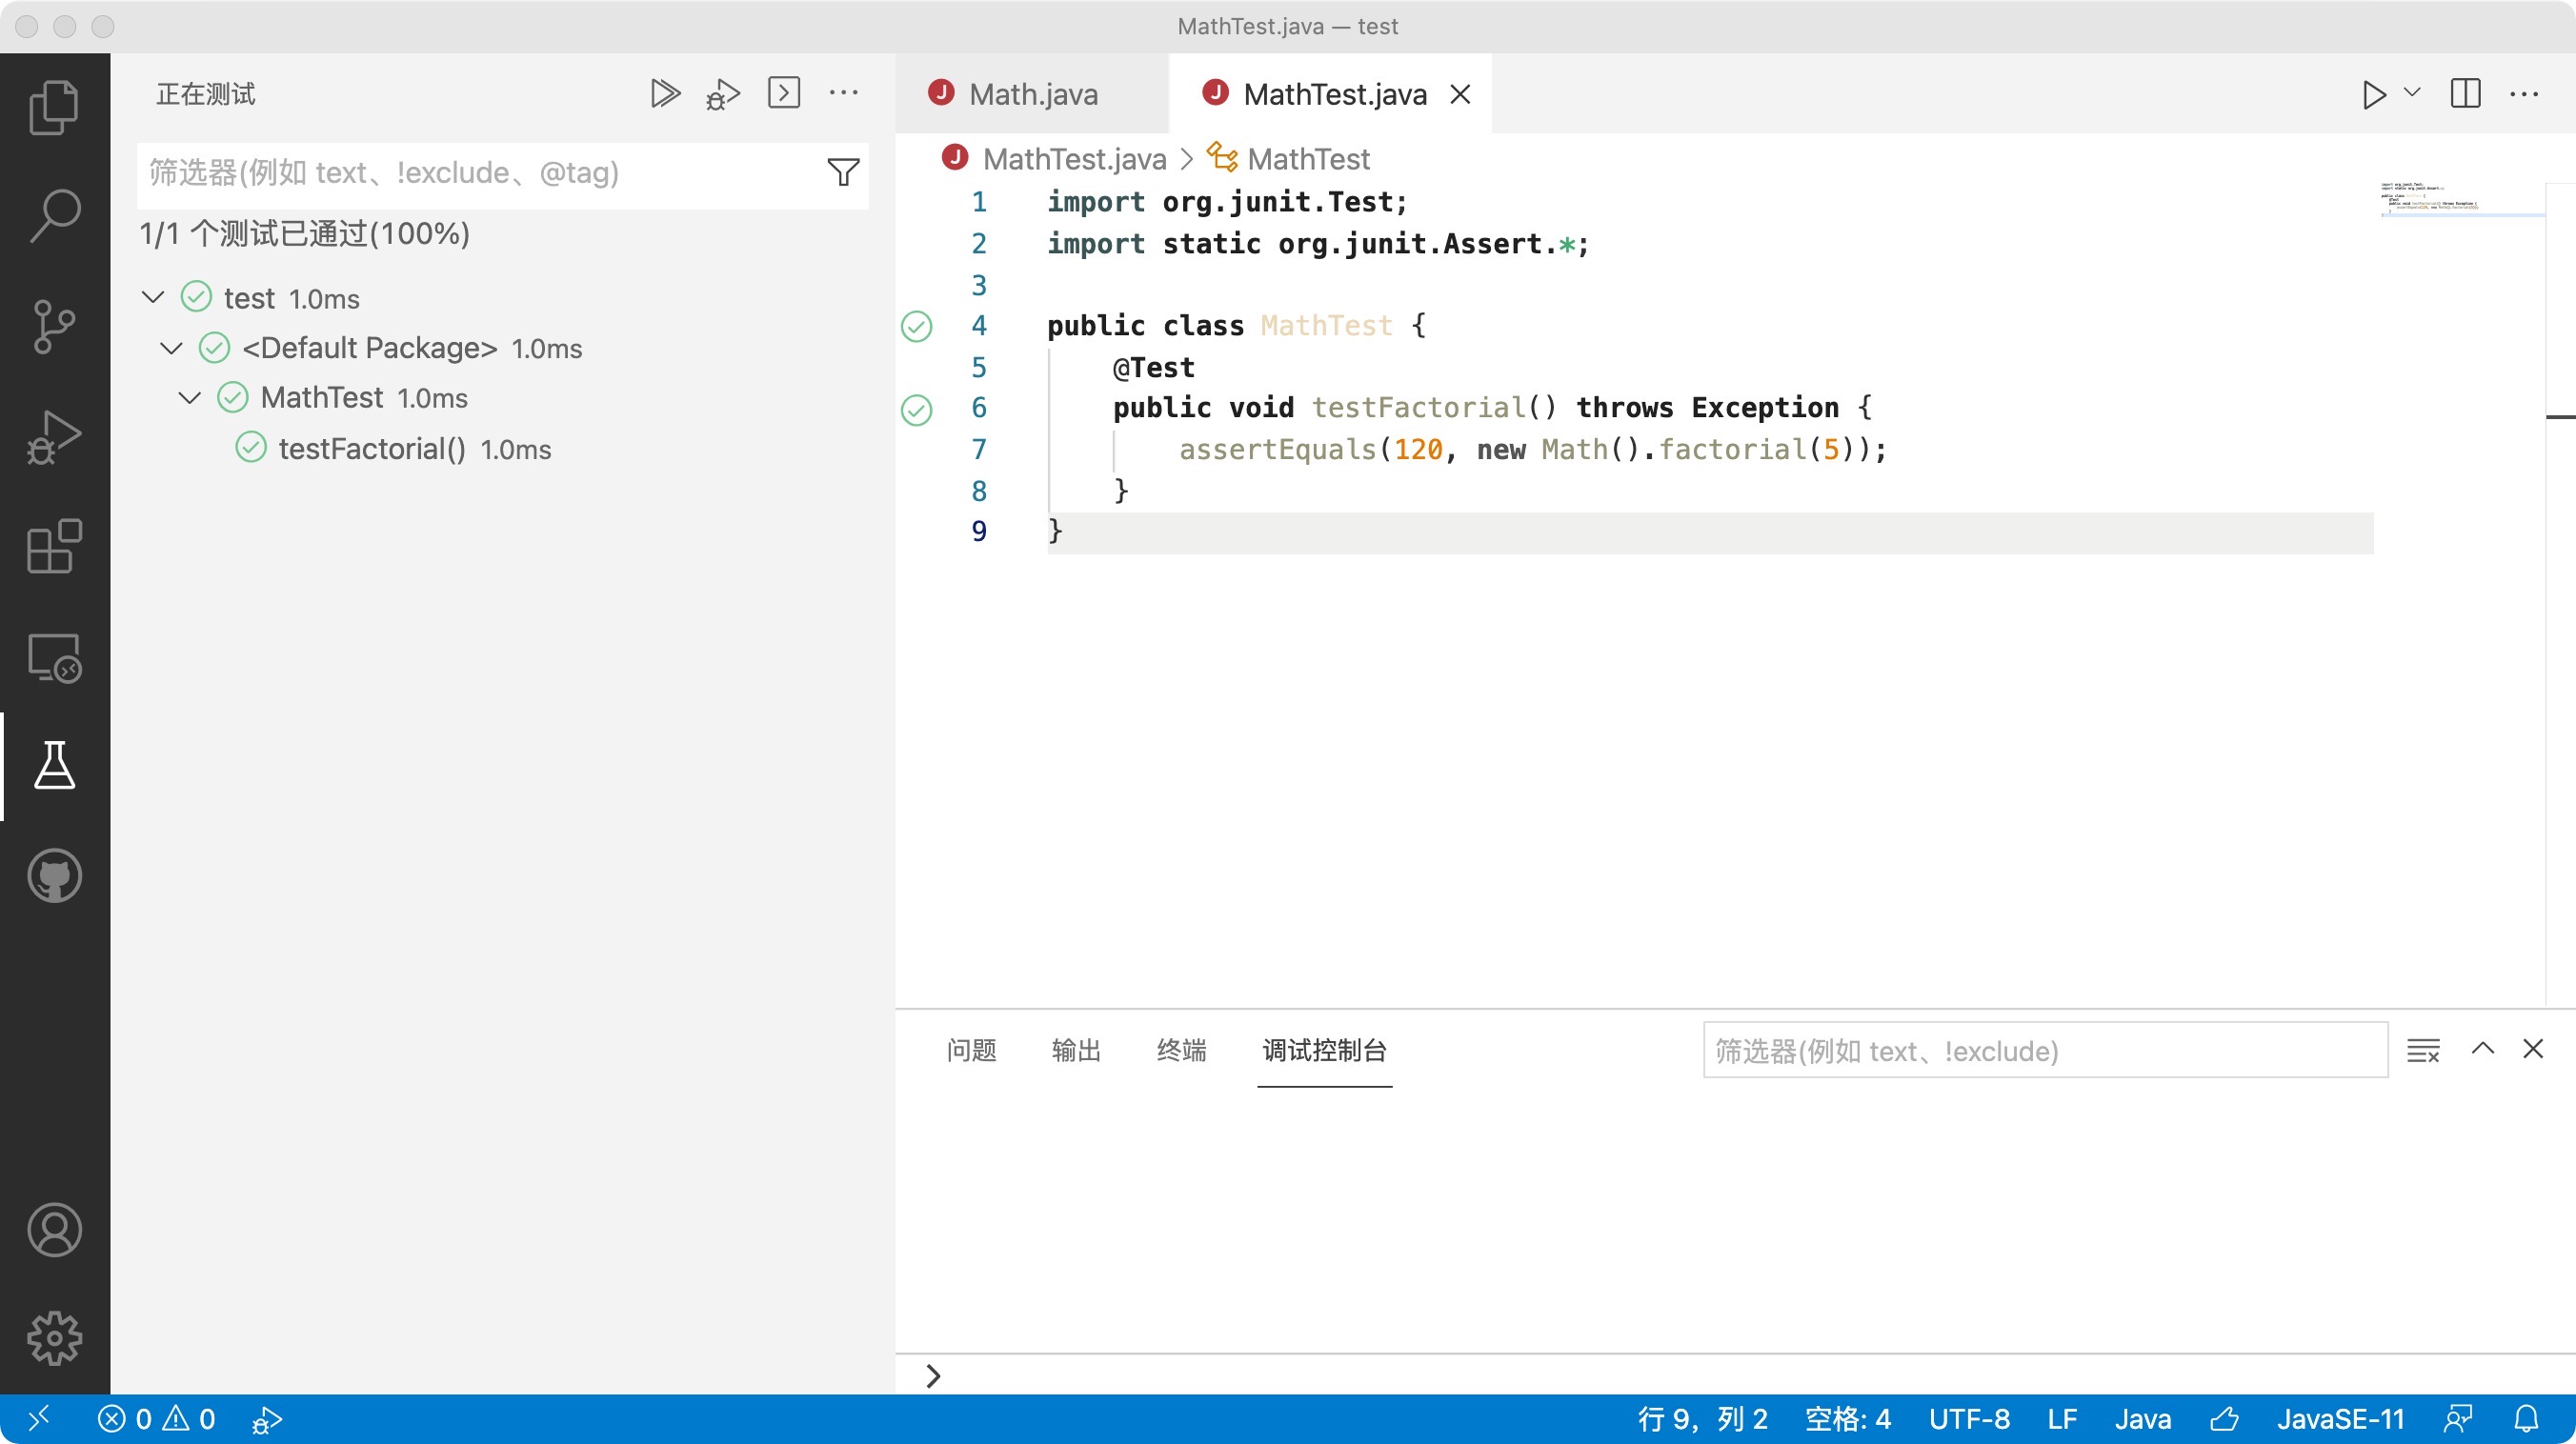2576x1444 pixels.
Task: Debug all tests in Testing panel
Action: point(723,94)
